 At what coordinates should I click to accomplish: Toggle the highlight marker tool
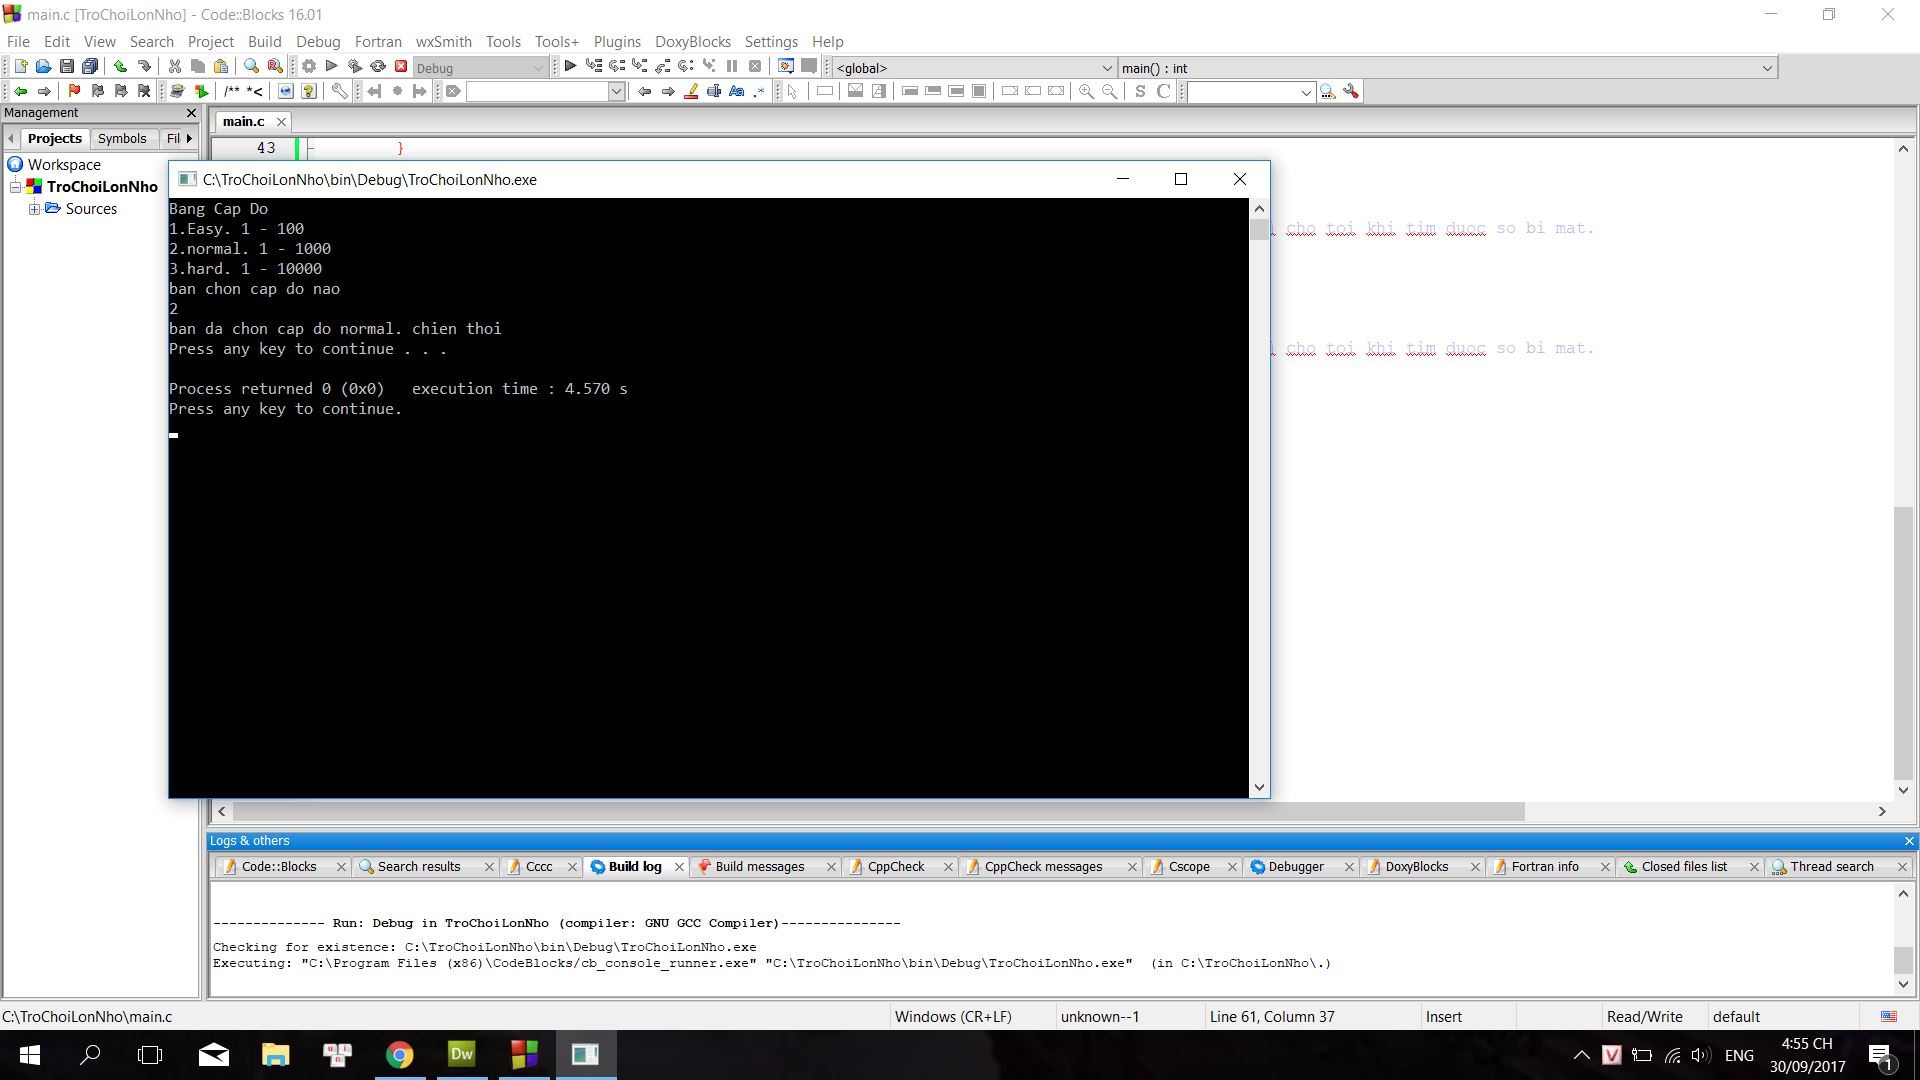(691, 91)
